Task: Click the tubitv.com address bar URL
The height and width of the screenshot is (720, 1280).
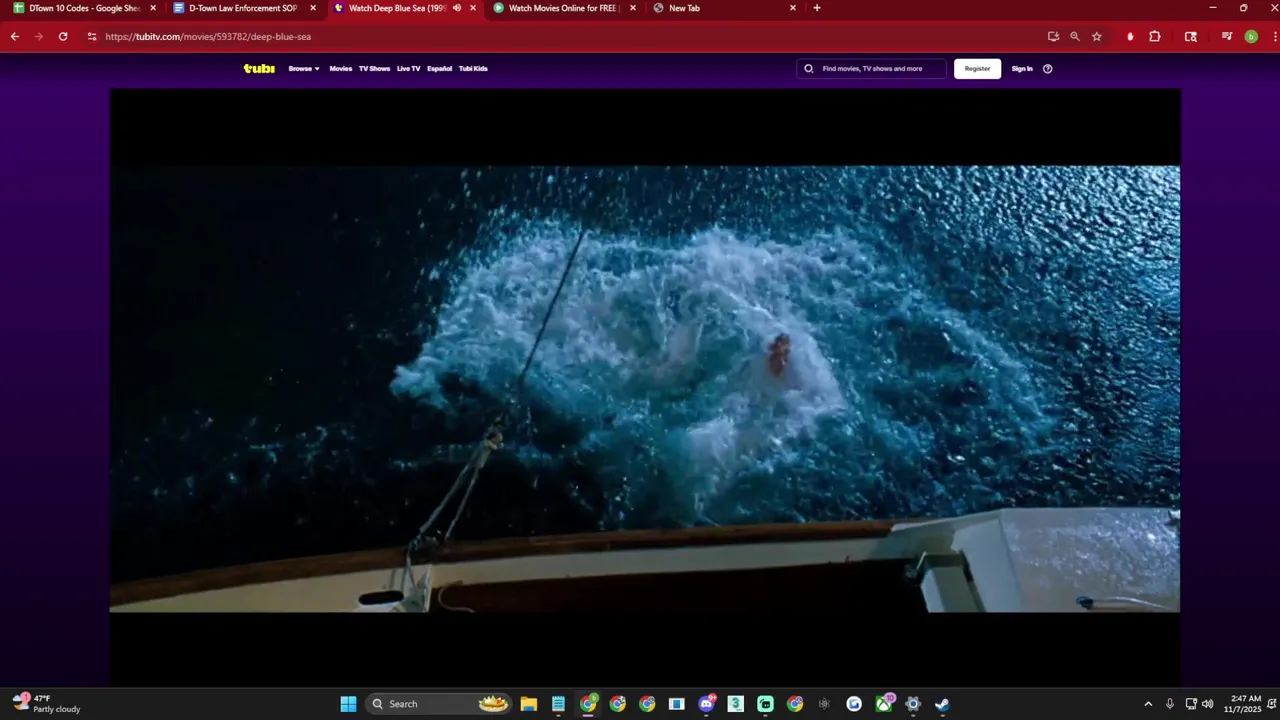Action: pyautogui.click(x=208, y=36)
